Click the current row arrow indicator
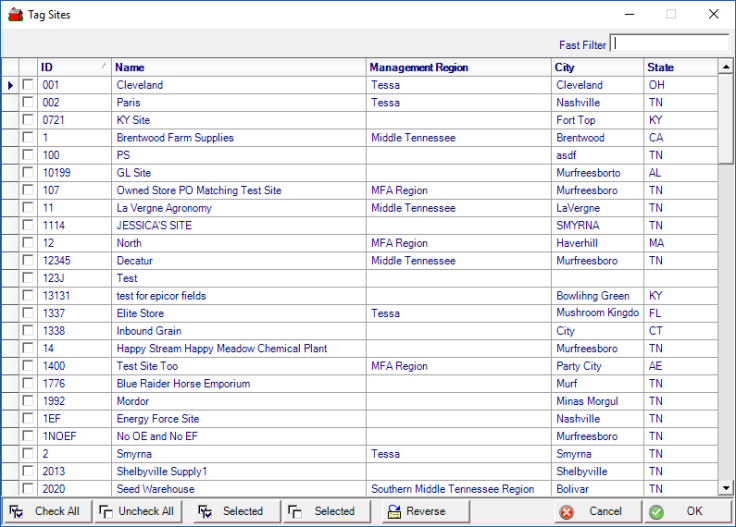This screenshot has height=527, width=736. 10,86
